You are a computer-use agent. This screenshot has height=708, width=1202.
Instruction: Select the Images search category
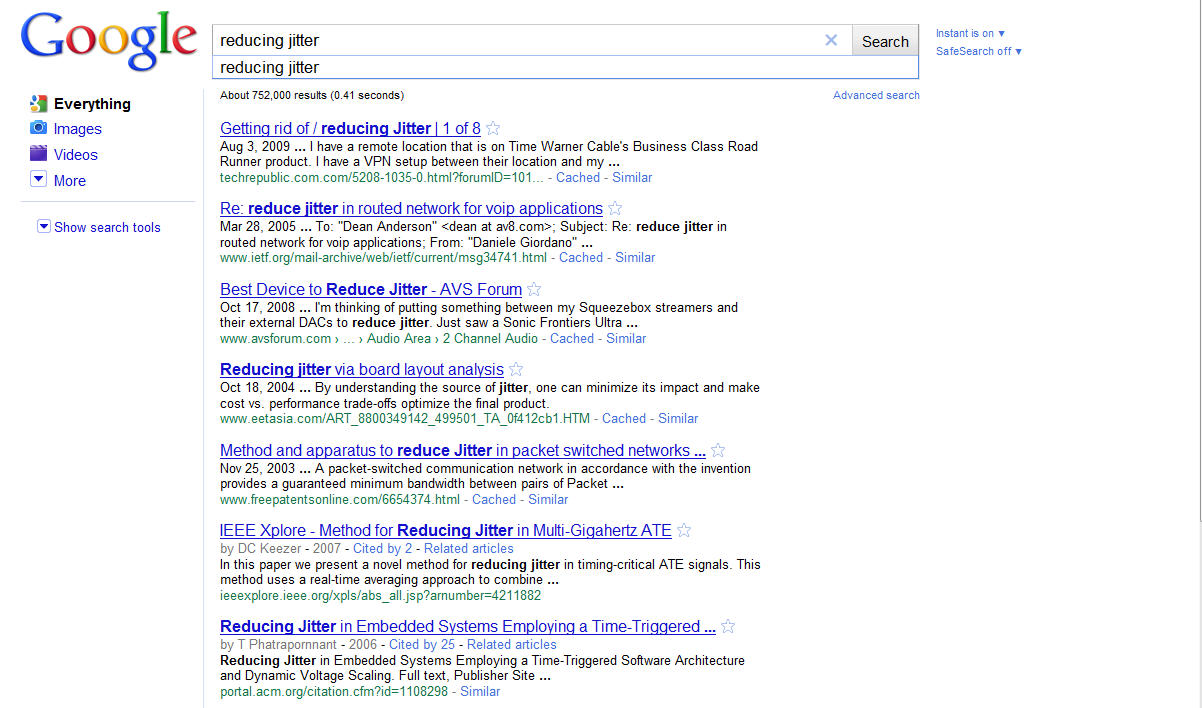click(x=77, y=129)
